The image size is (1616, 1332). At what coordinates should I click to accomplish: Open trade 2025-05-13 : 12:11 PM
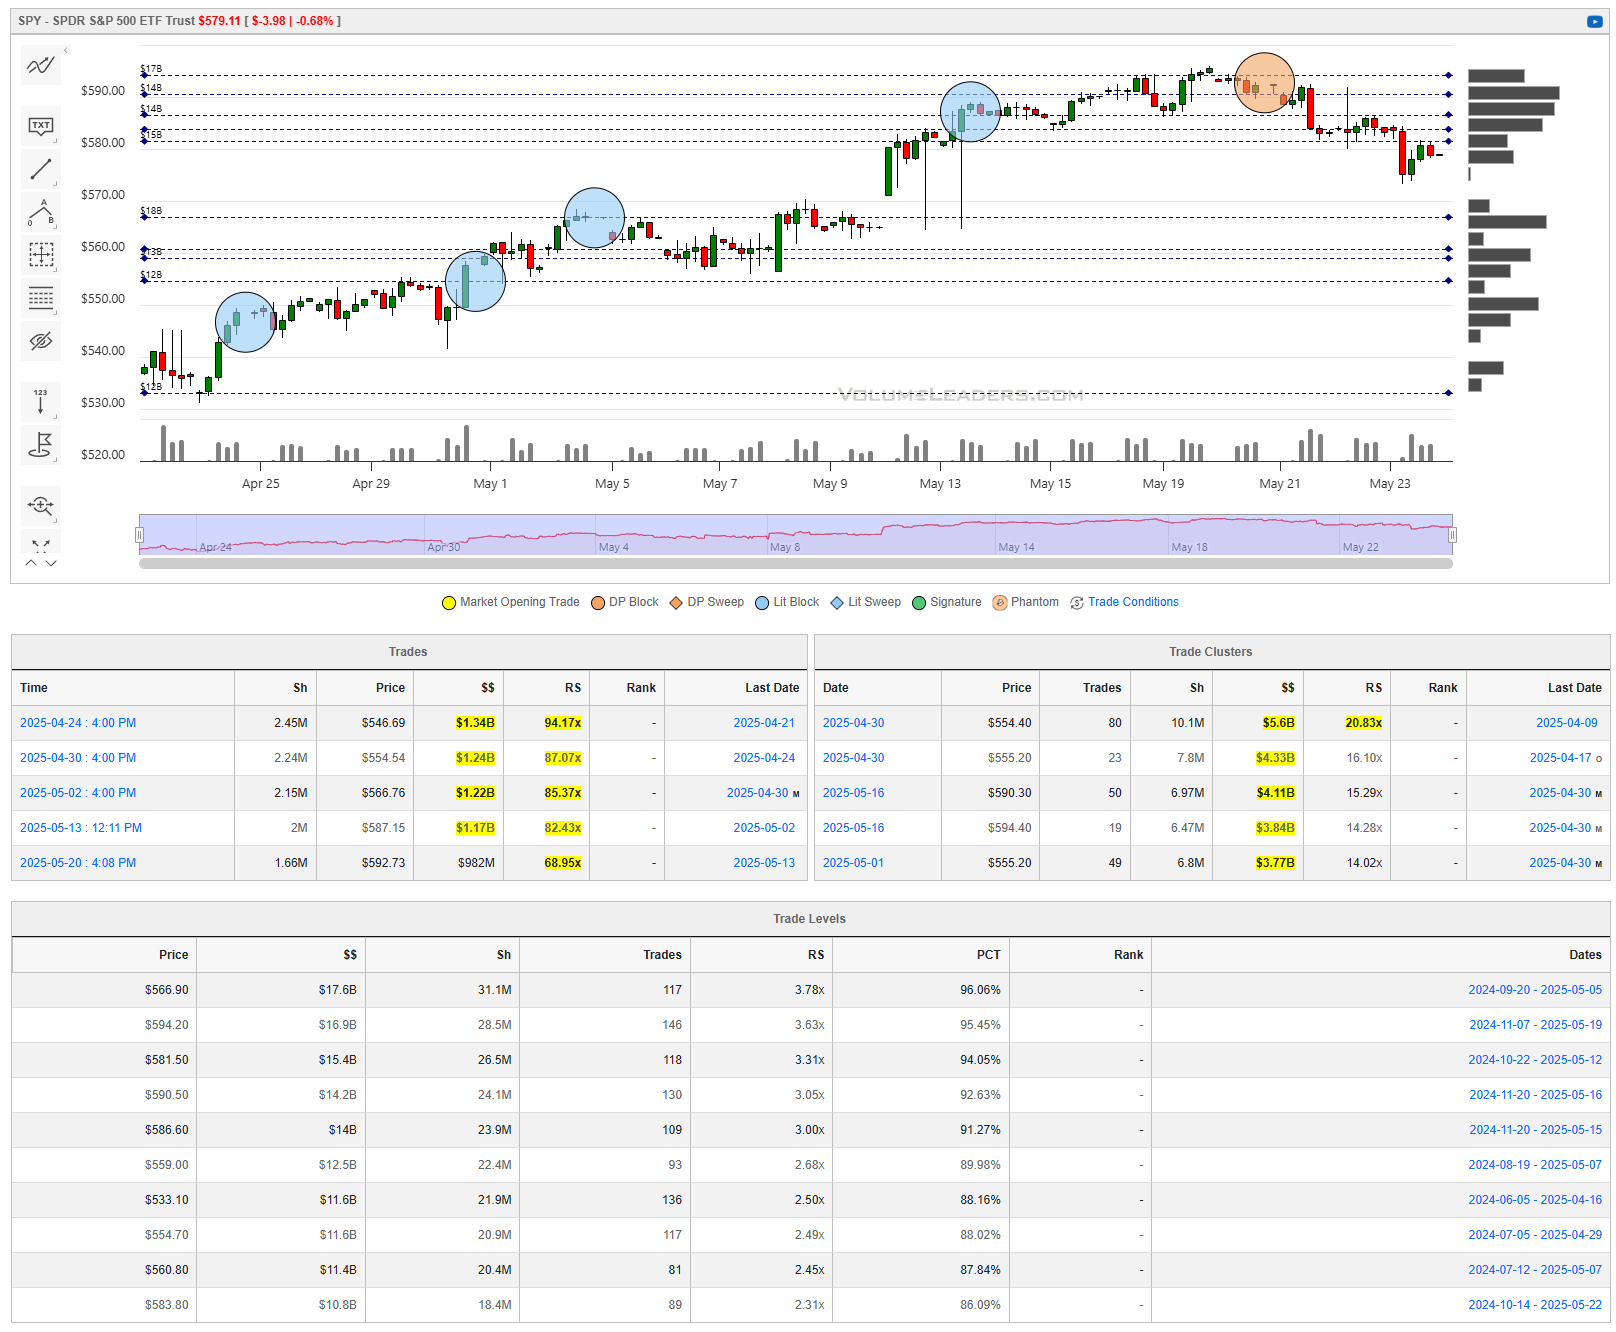coord(81,828)
